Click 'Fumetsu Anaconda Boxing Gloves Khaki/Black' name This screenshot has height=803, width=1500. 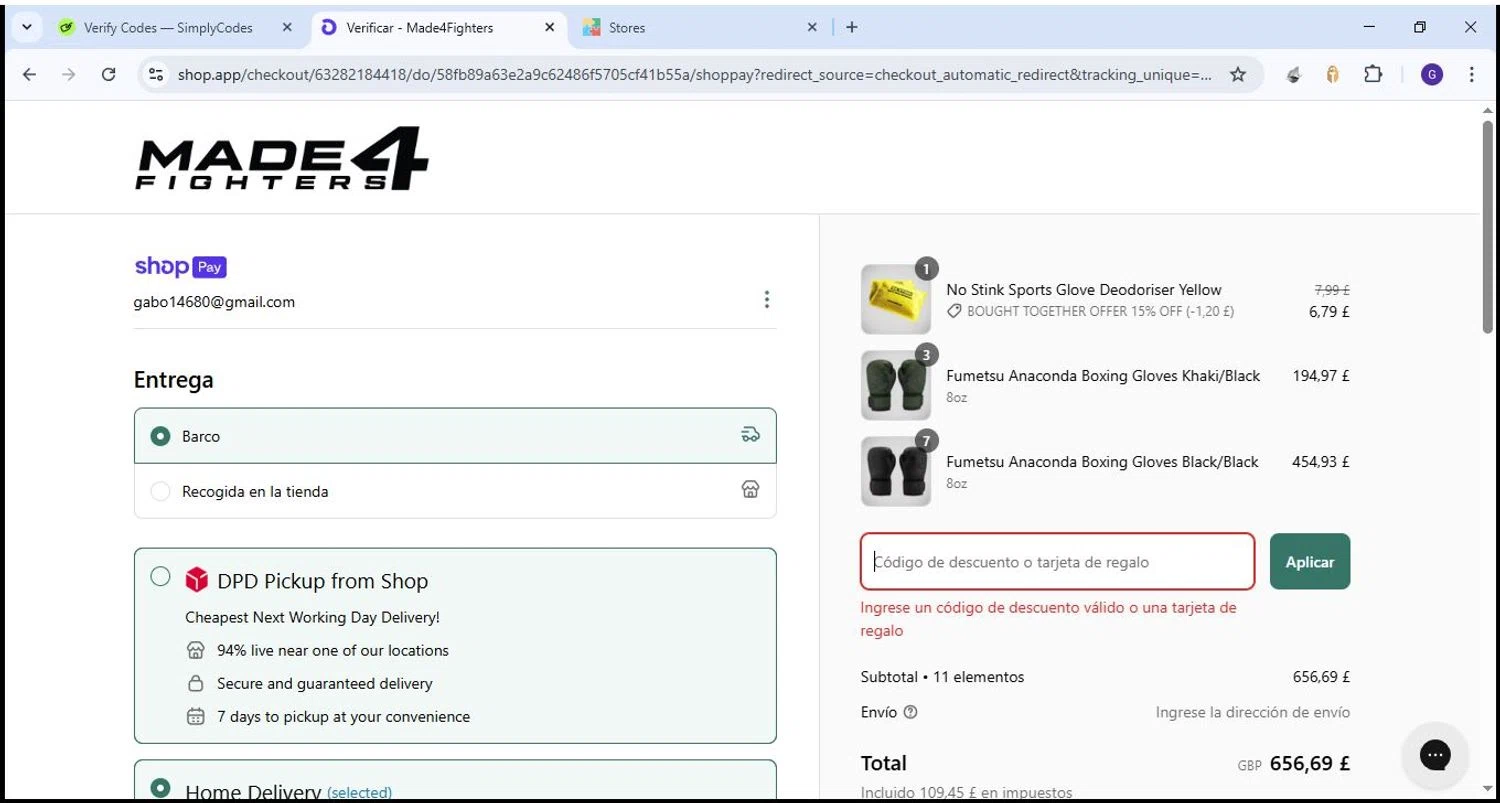pyautogui.click(x=1103, y=376)
